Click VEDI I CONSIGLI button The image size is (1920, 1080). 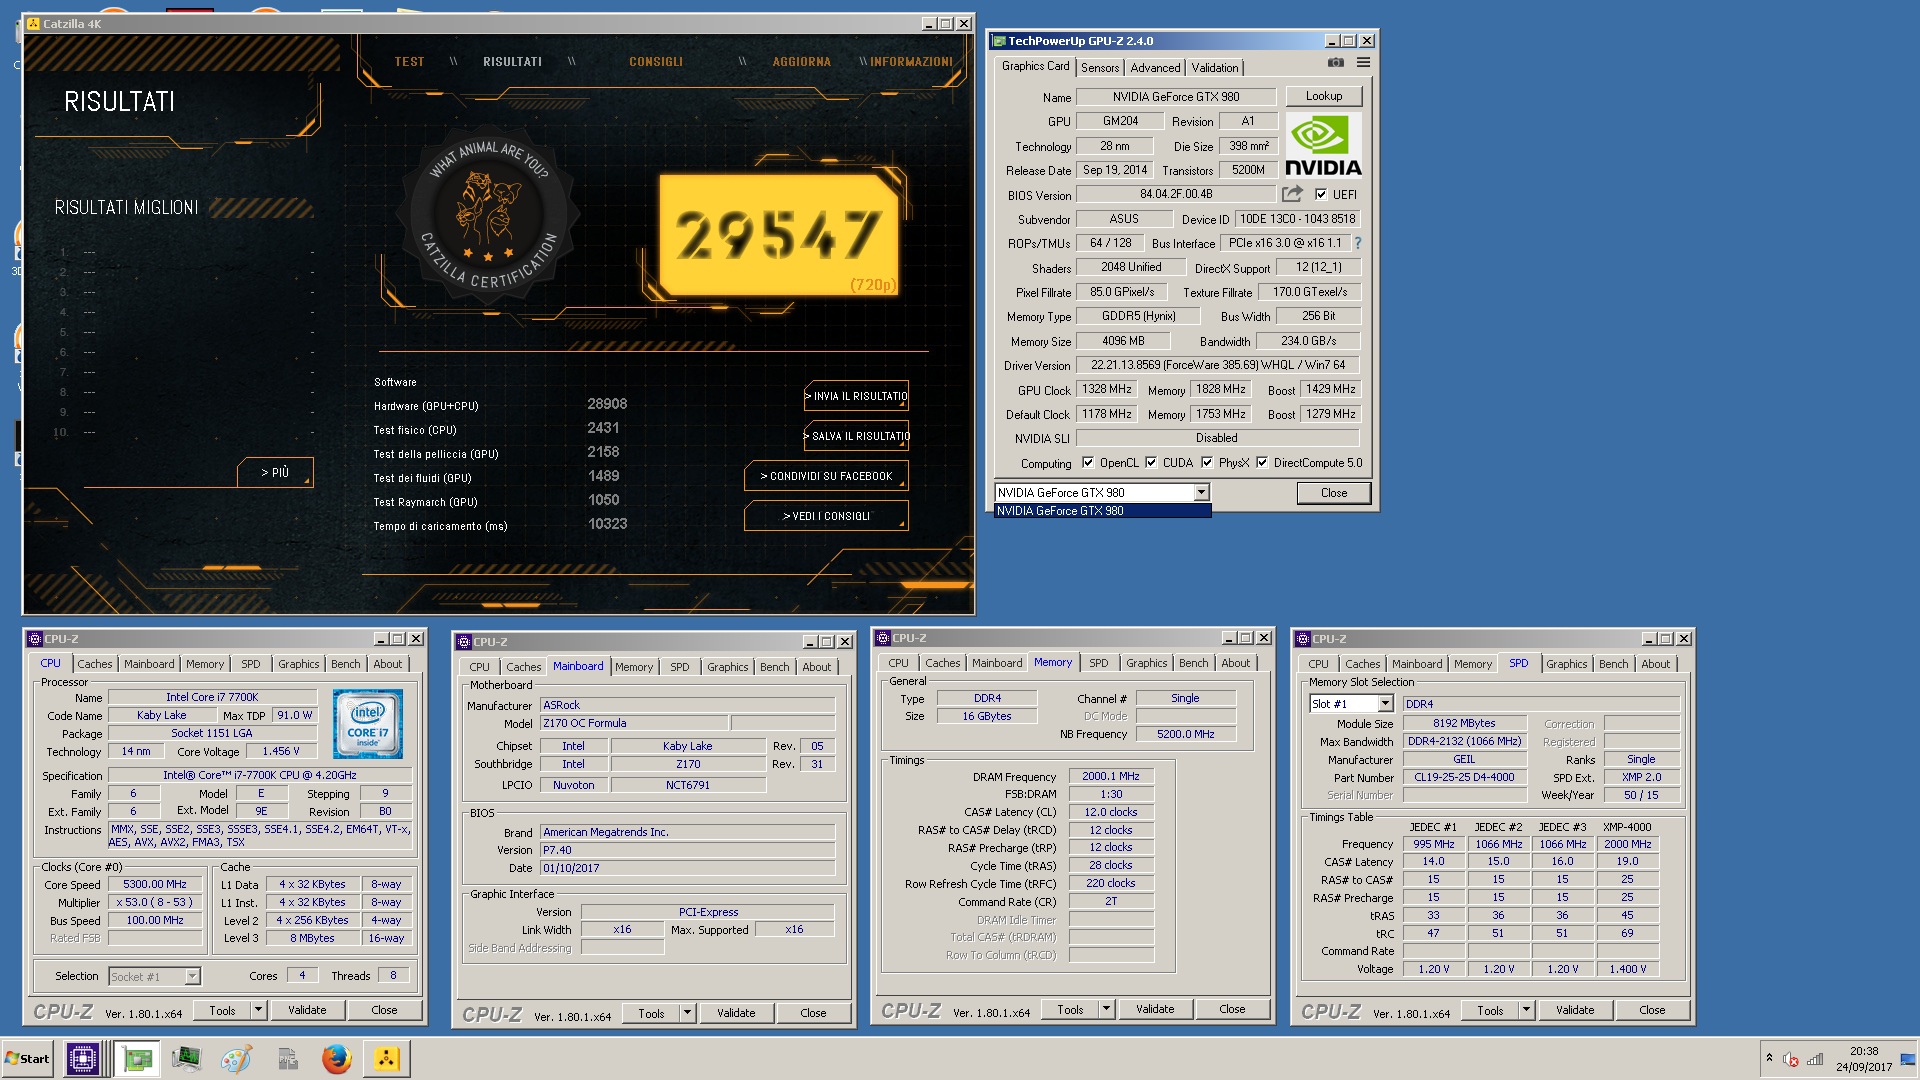point(827,516)
